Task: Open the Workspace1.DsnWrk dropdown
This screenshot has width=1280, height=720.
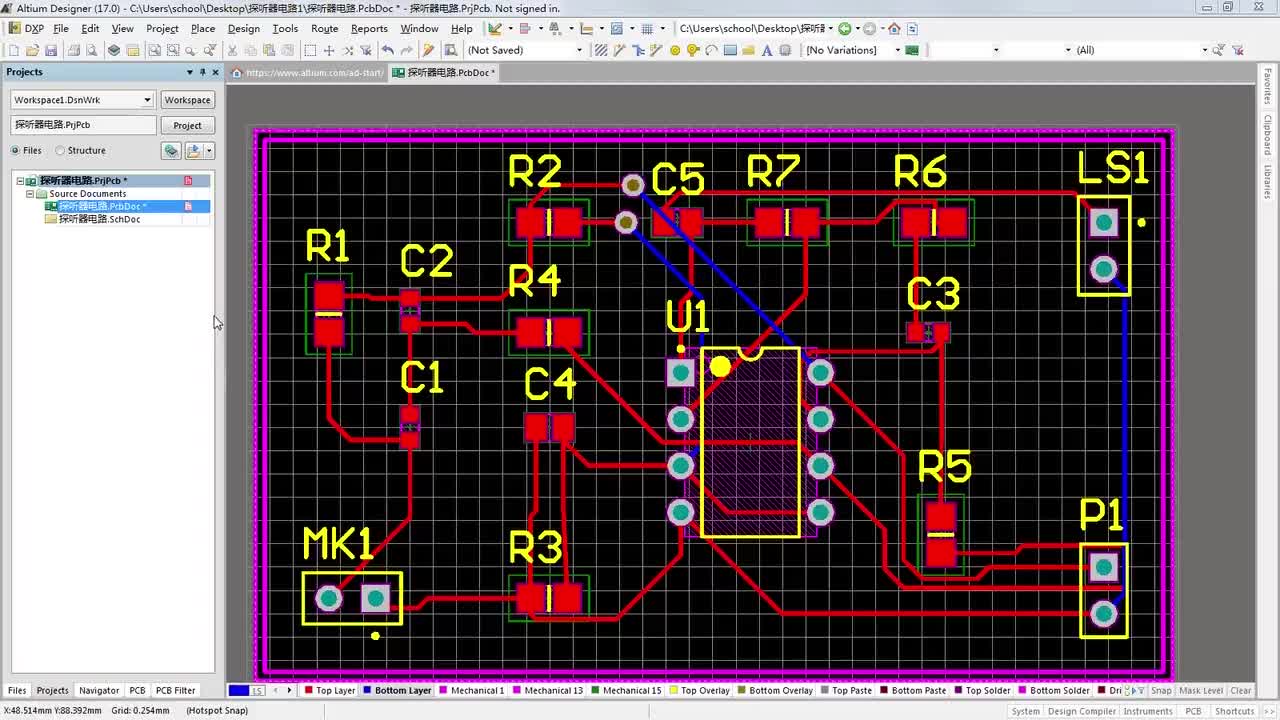Action: pos(147,100)
